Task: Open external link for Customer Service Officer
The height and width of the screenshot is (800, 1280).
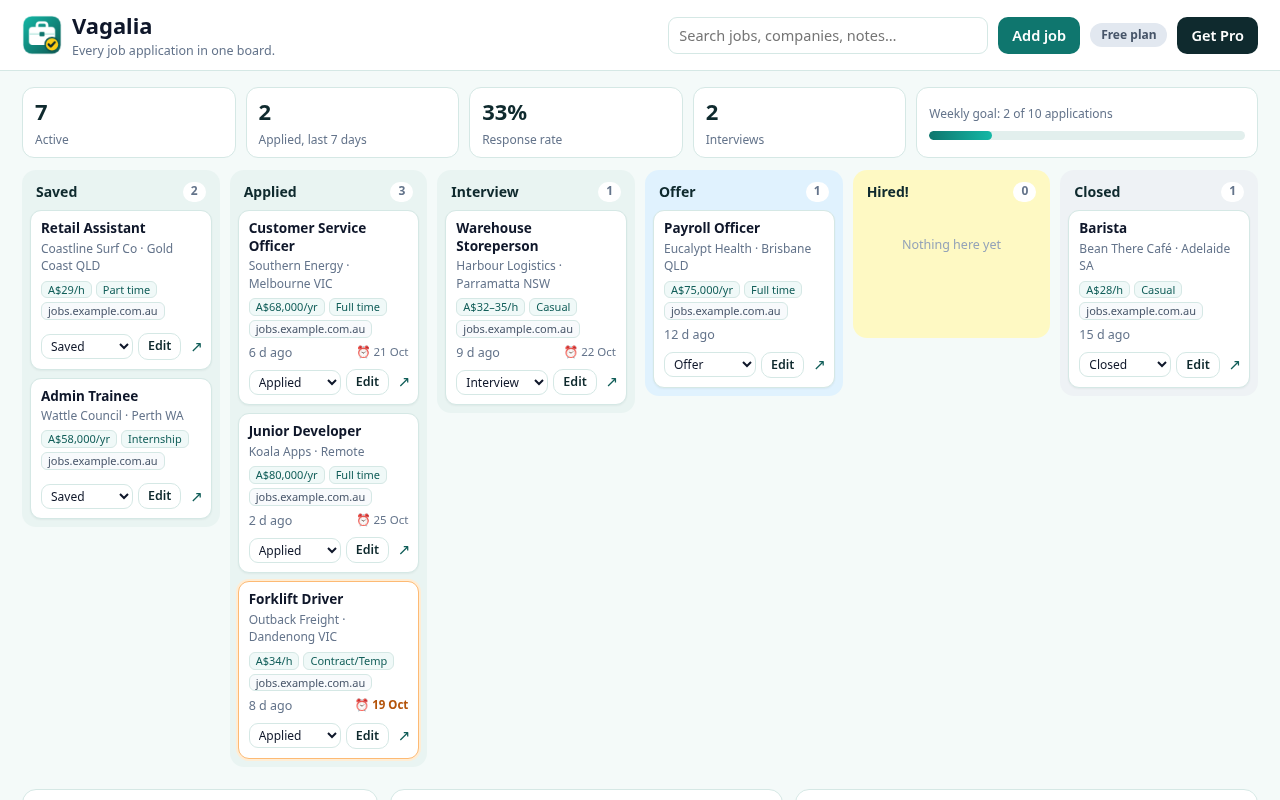Action: [404, 382]
